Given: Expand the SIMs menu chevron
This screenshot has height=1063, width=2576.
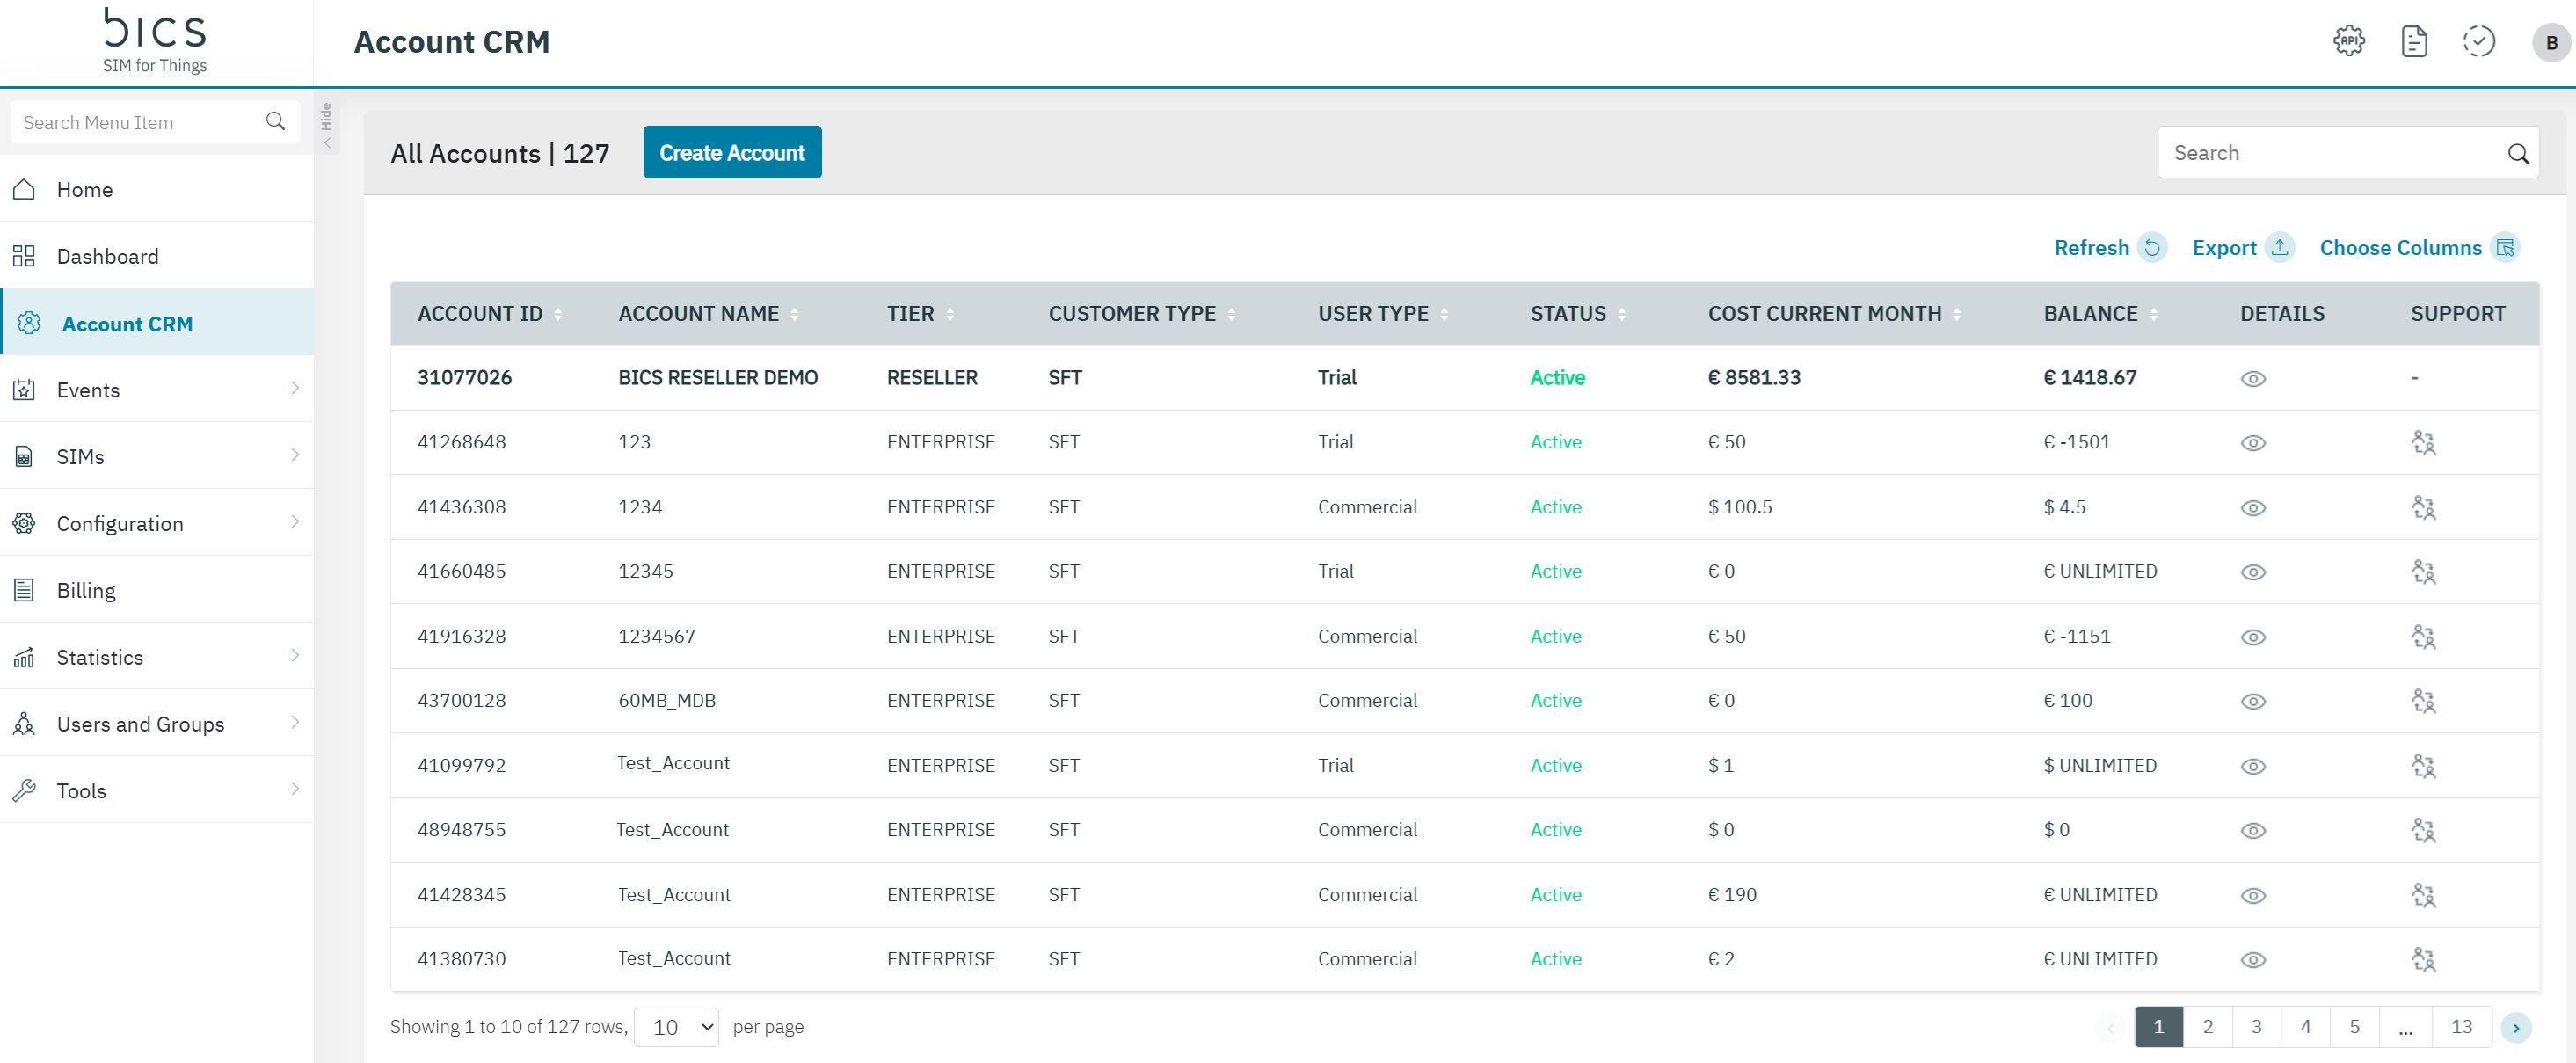Looking at the screenshot, I should (x=295, y=455).
